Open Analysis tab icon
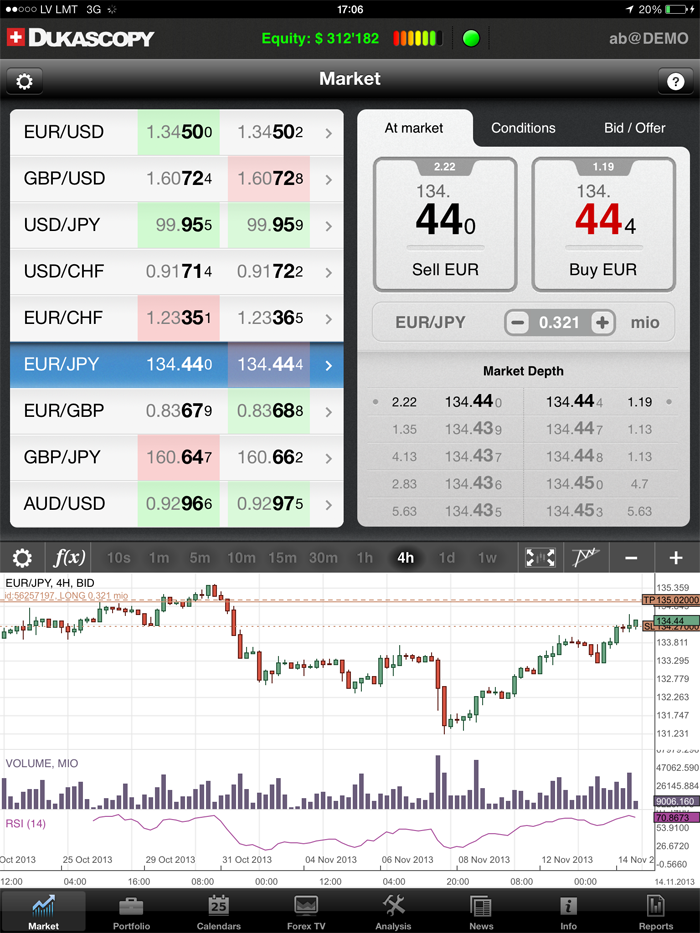This screenshot has width=700, height=933. pos(393,912)
